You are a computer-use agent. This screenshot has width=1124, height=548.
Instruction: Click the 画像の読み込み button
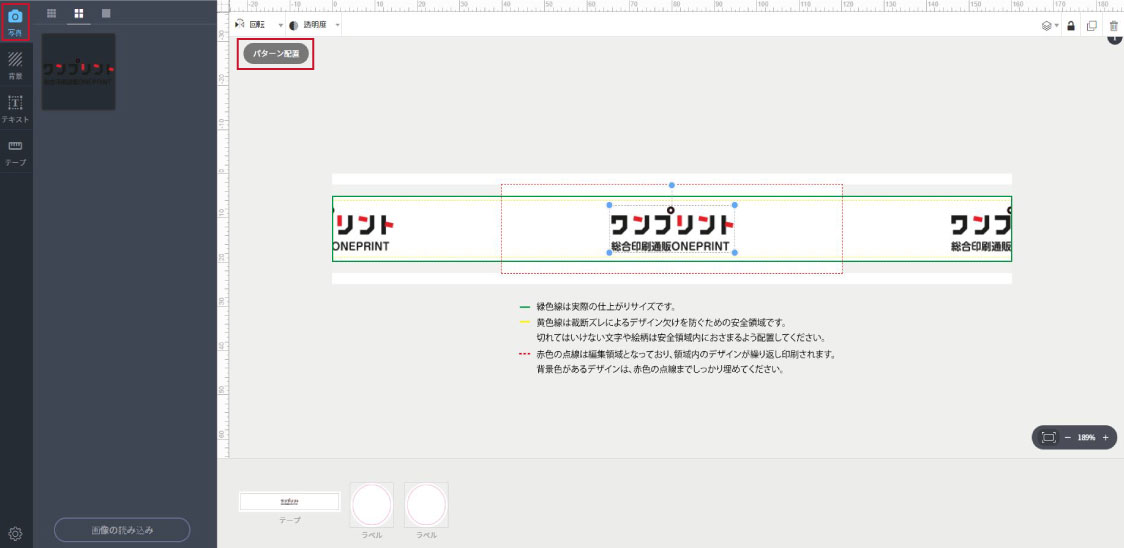coord(122,529)
